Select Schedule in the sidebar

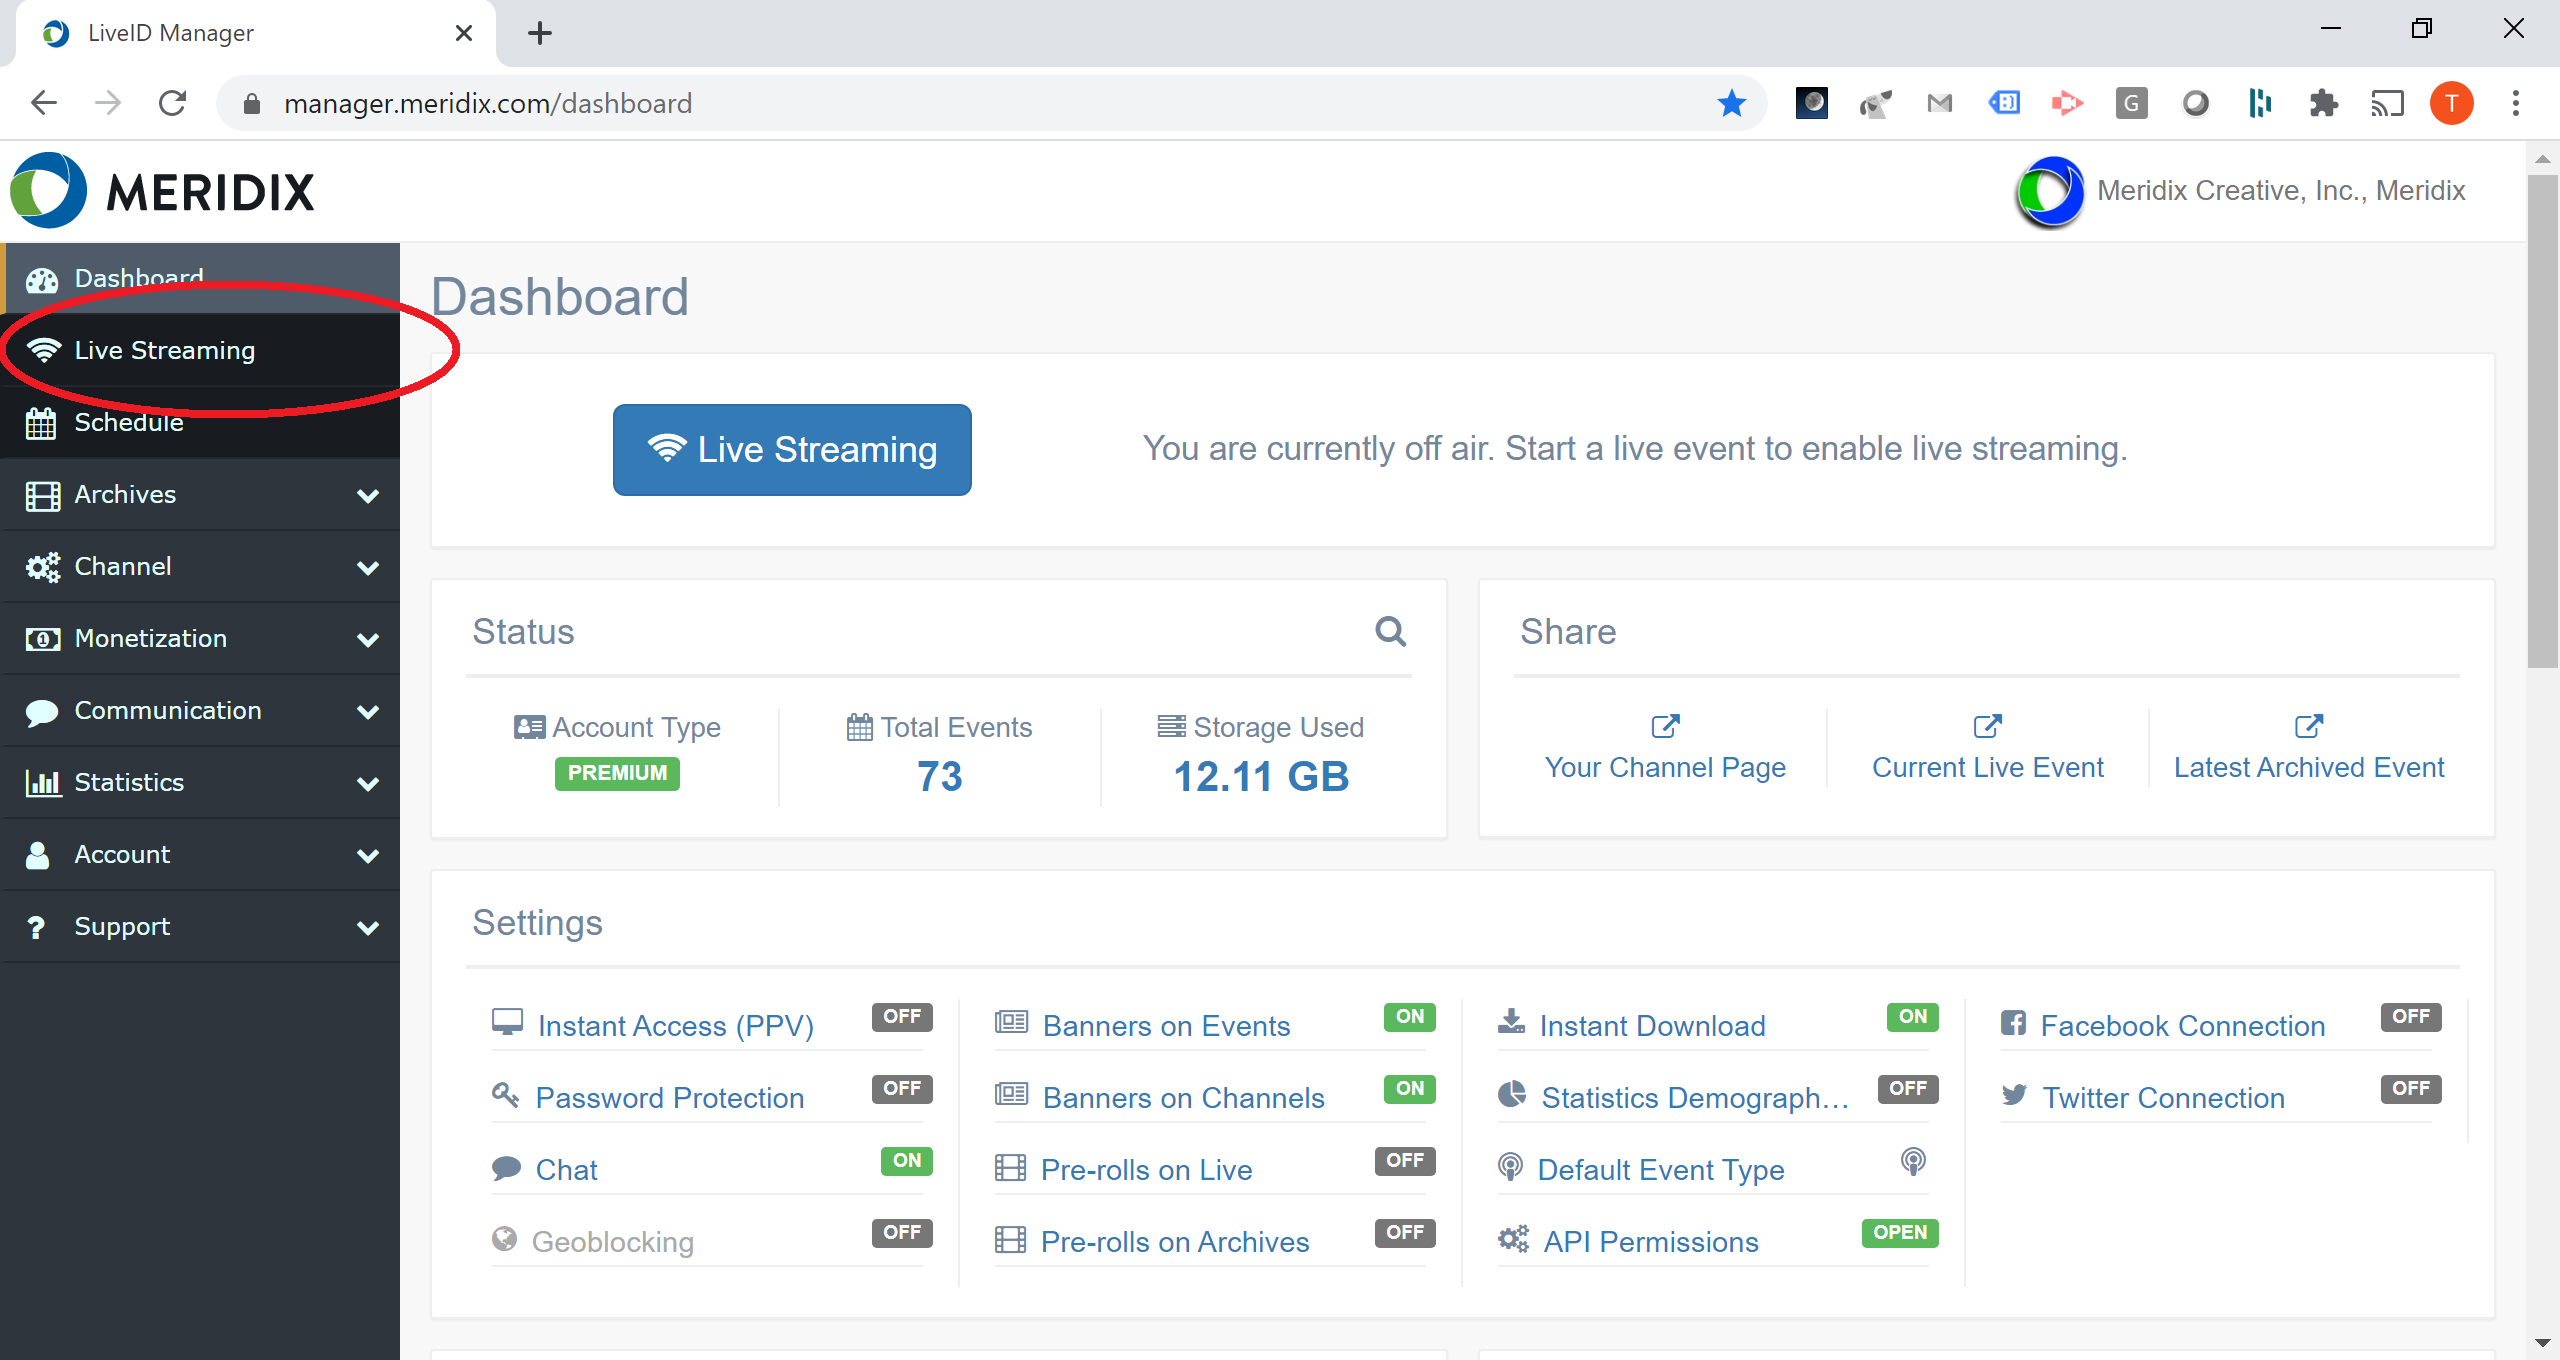pyautogui.click(x=129, y=423)
